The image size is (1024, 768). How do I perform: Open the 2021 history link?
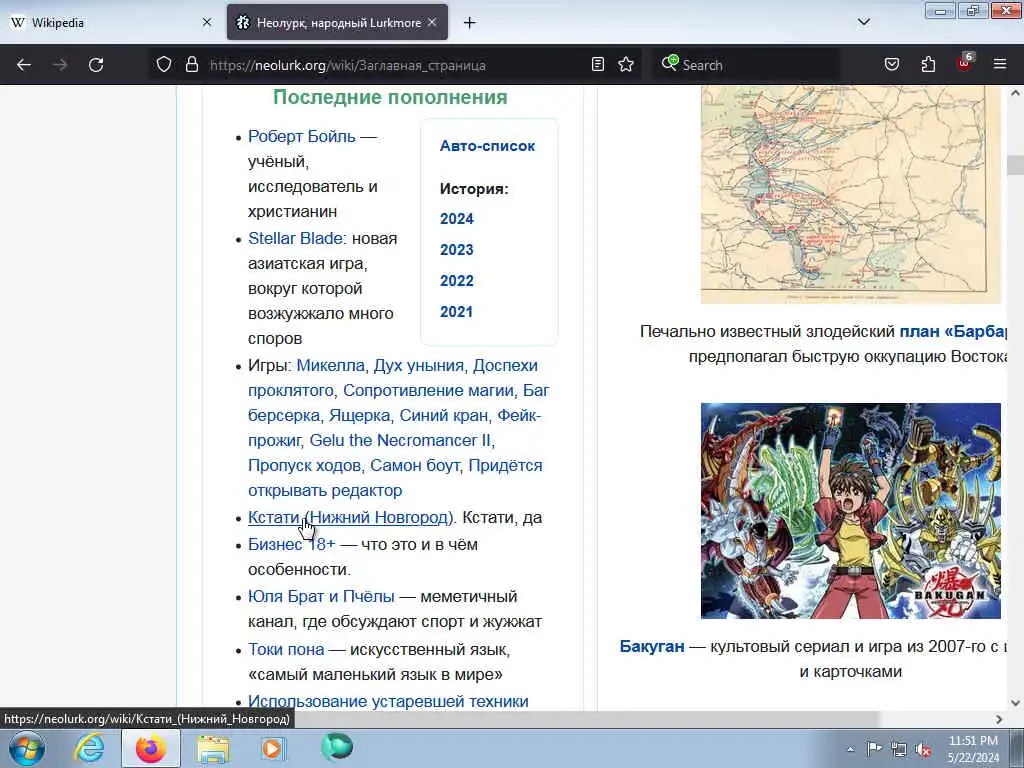tap(456, 312)
